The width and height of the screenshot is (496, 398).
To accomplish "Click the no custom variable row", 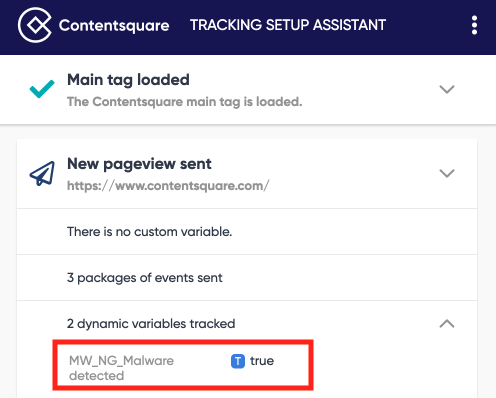I will click(x=247, y=232).
